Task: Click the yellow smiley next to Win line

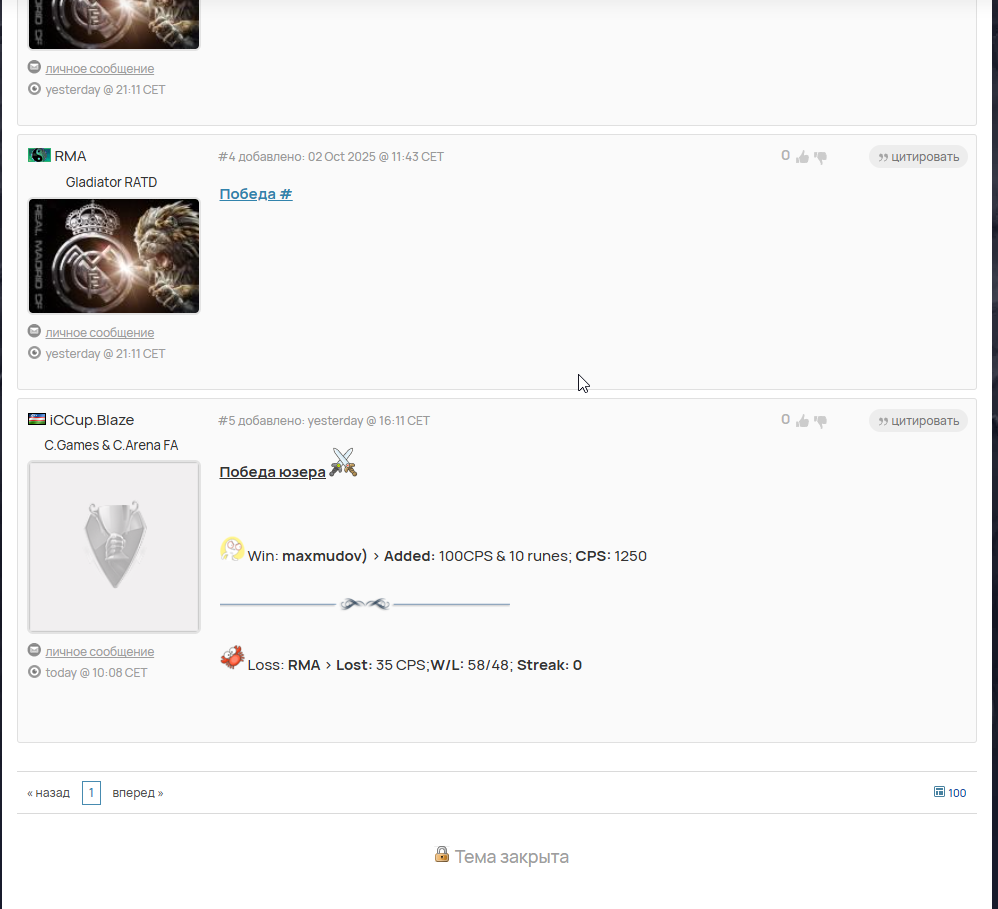Action: coord(232,549)
